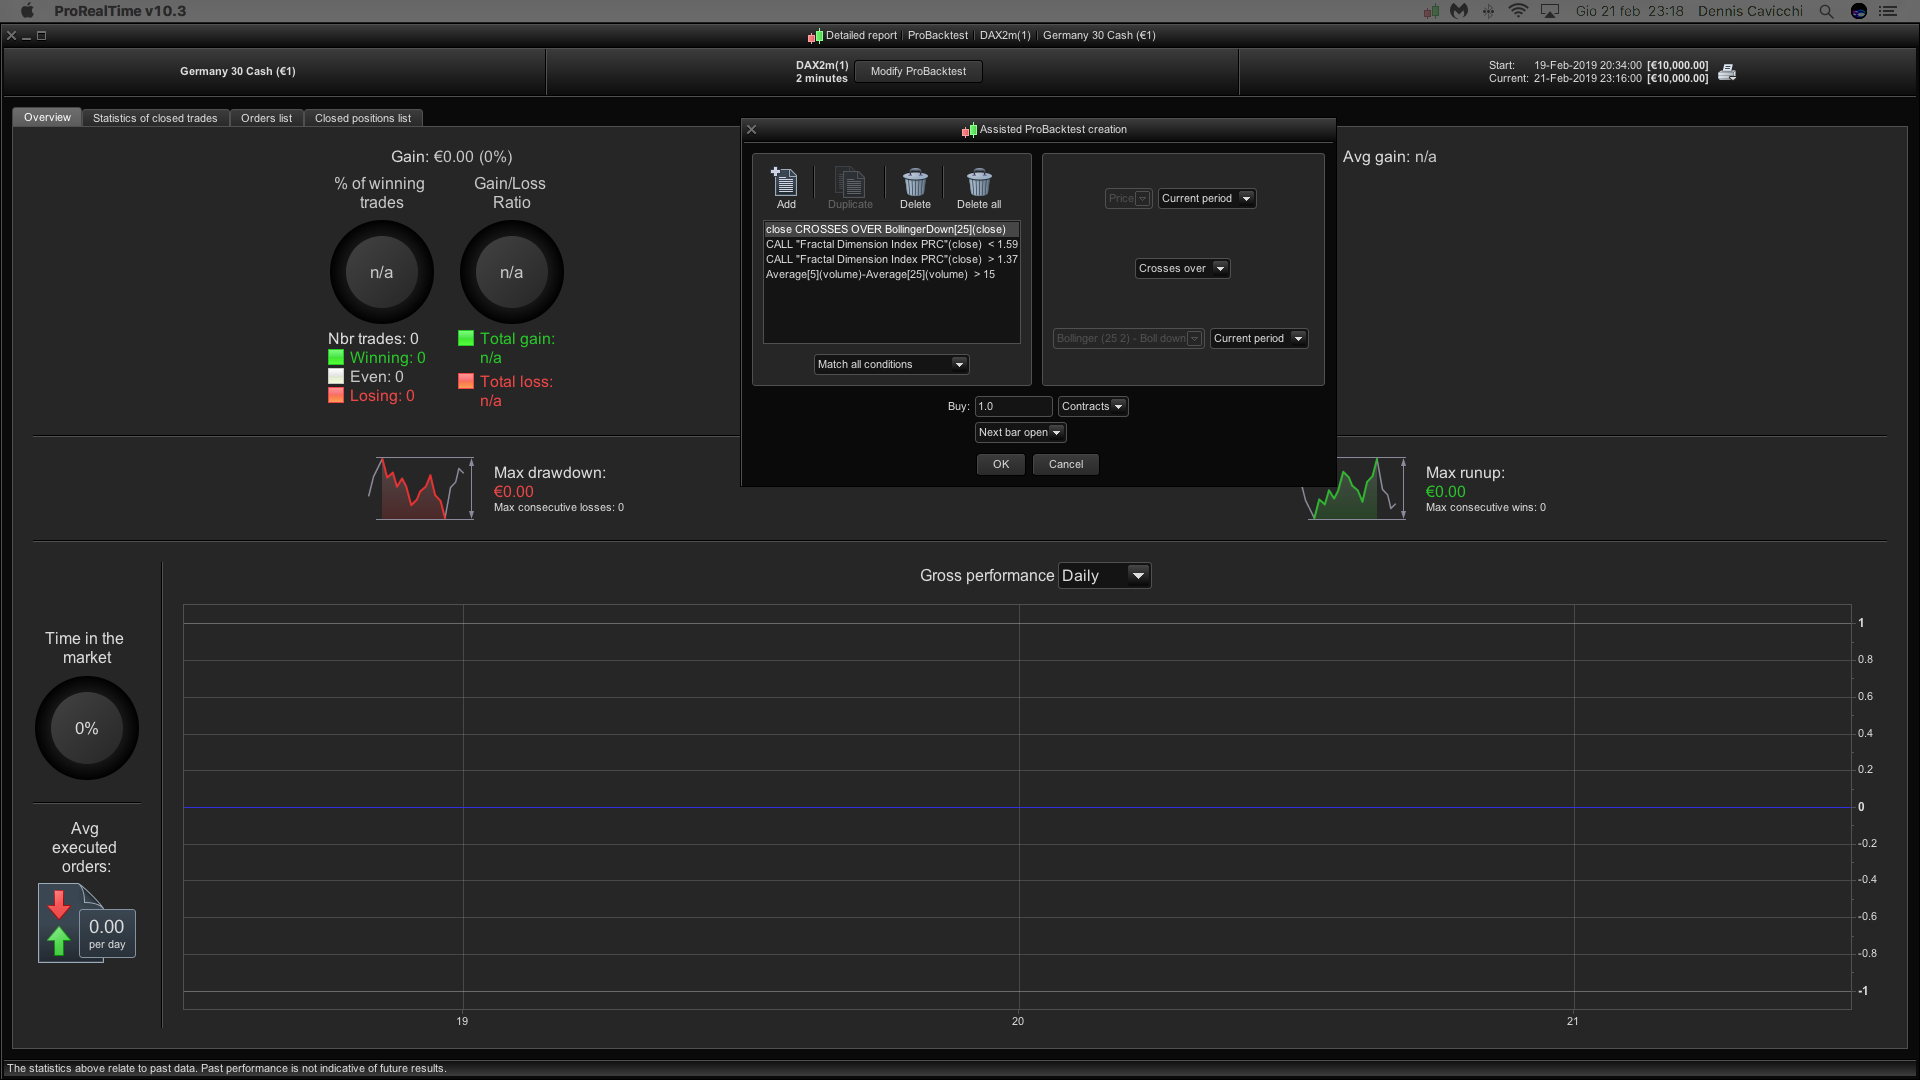Click the max drawdown red chart icon
The height and width of the screenshot is (1080, 1920).
point(423,489)
